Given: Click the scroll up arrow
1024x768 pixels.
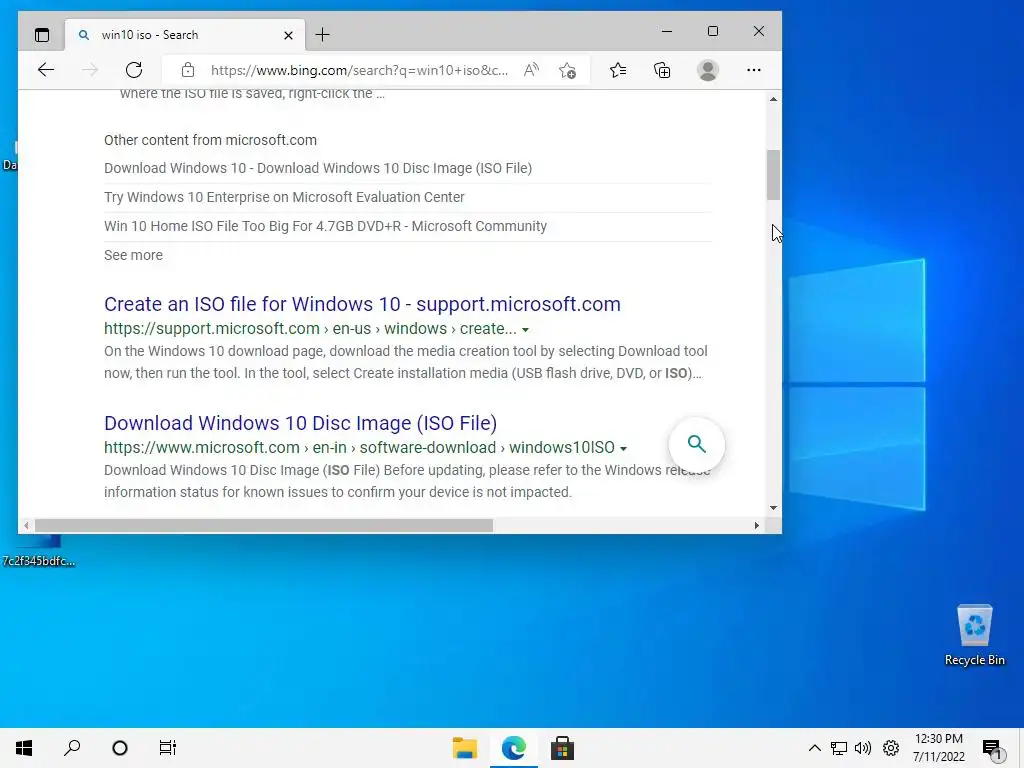Looking at the screenshot, I should click(773, 99).
